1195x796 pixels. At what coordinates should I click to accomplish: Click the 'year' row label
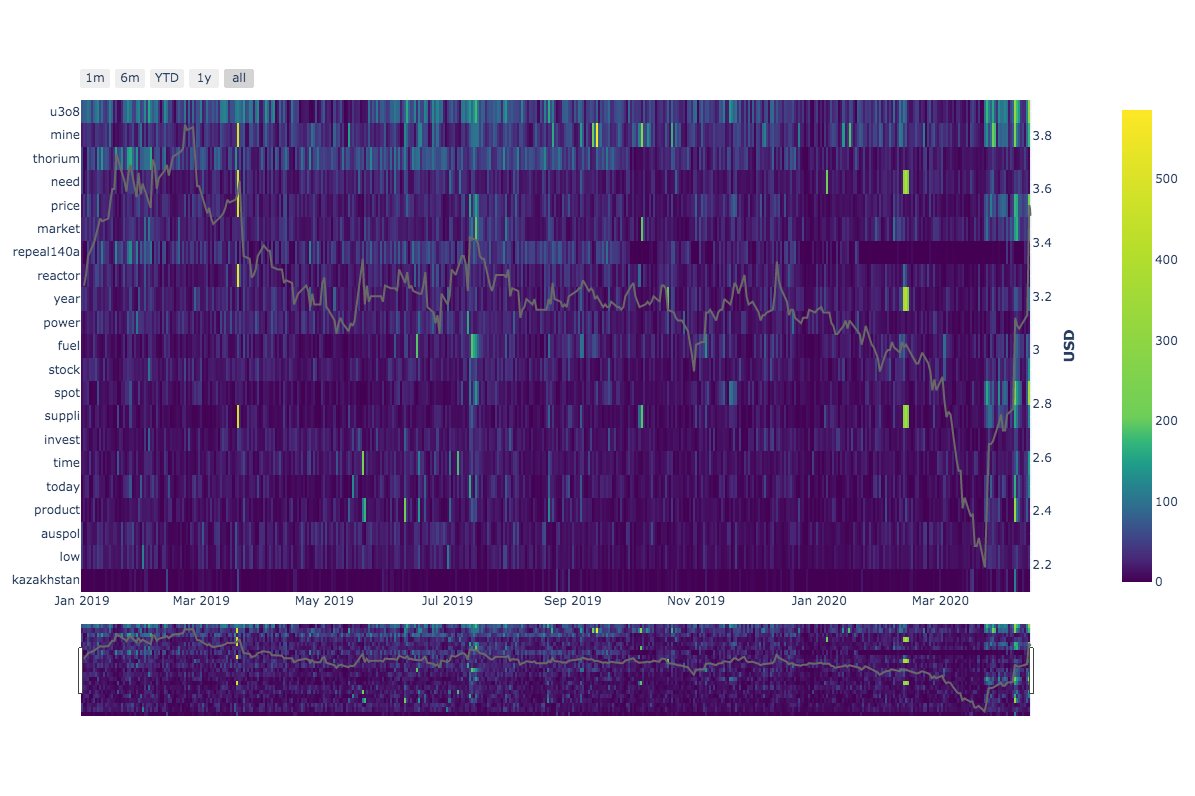pos(66,299)
